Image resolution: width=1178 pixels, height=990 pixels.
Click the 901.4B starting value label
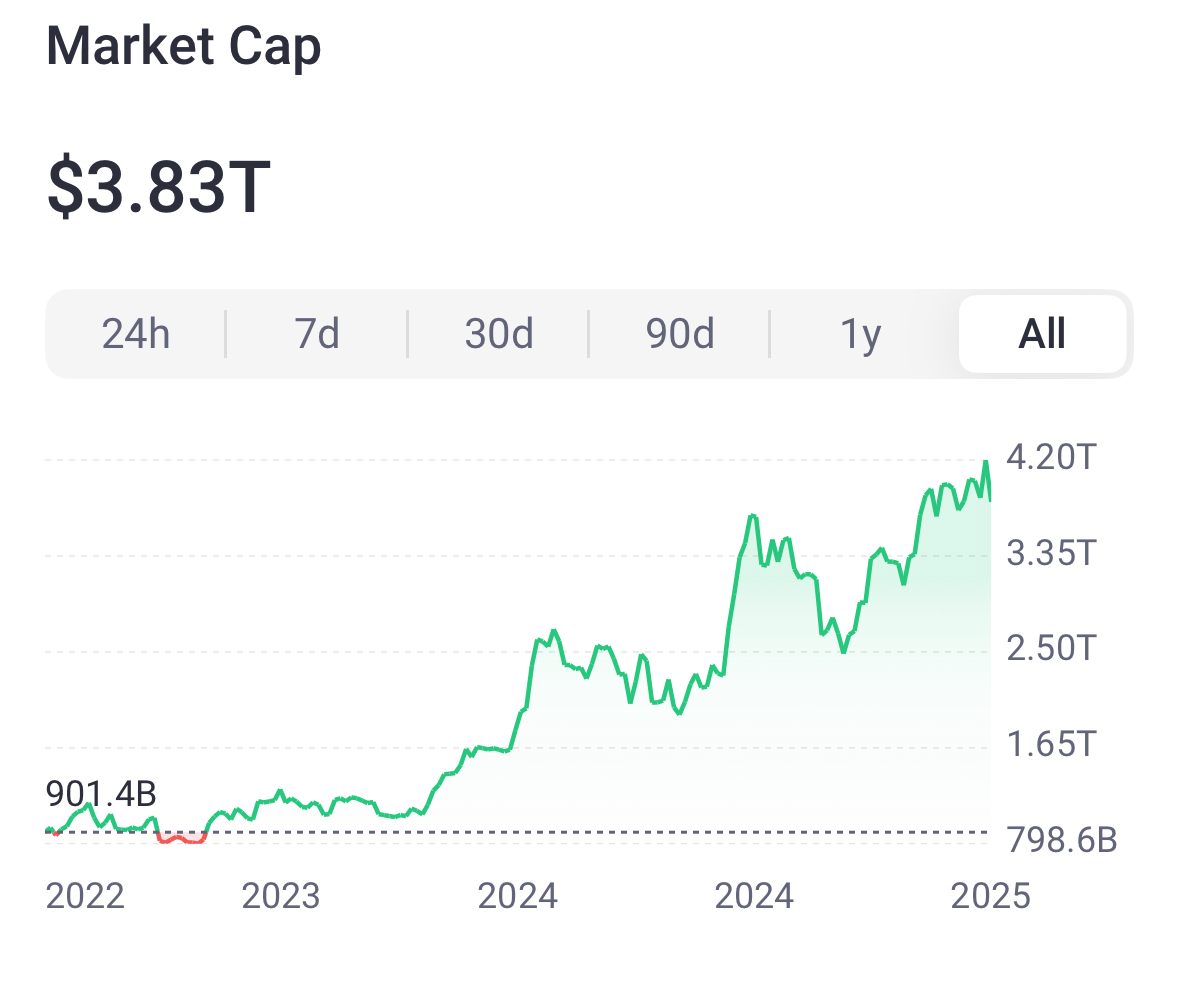[101, 795]
